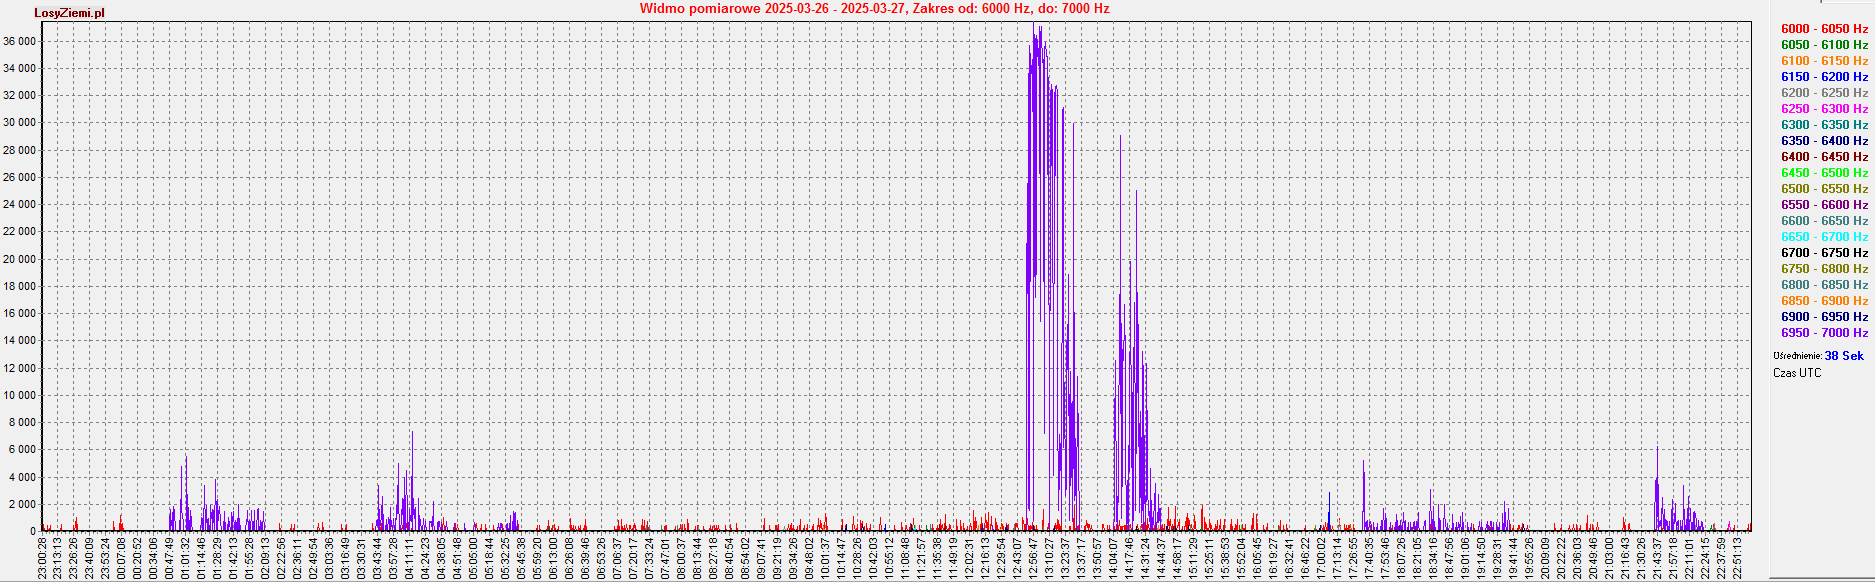Click the 12:56:47 time axis label
The image size is (1875, 582).
coord(1034,558)
